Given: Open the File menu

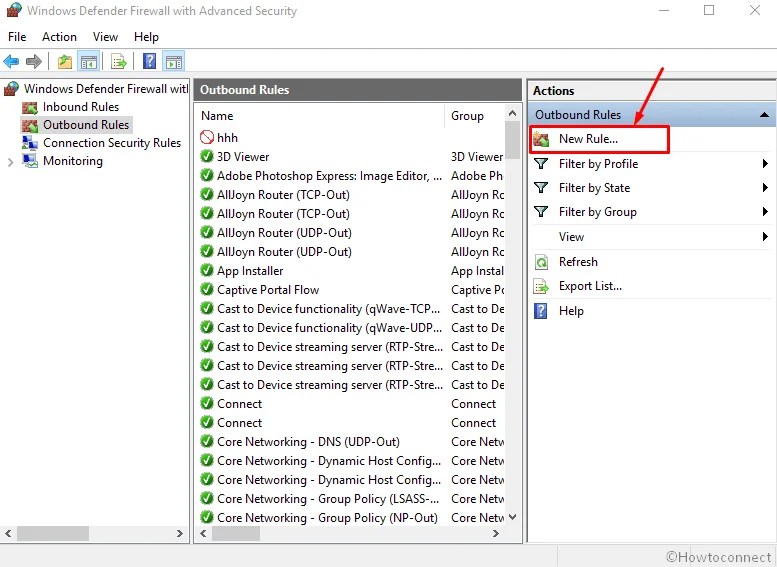Looking at the screenshot, I should click(17, 37).
